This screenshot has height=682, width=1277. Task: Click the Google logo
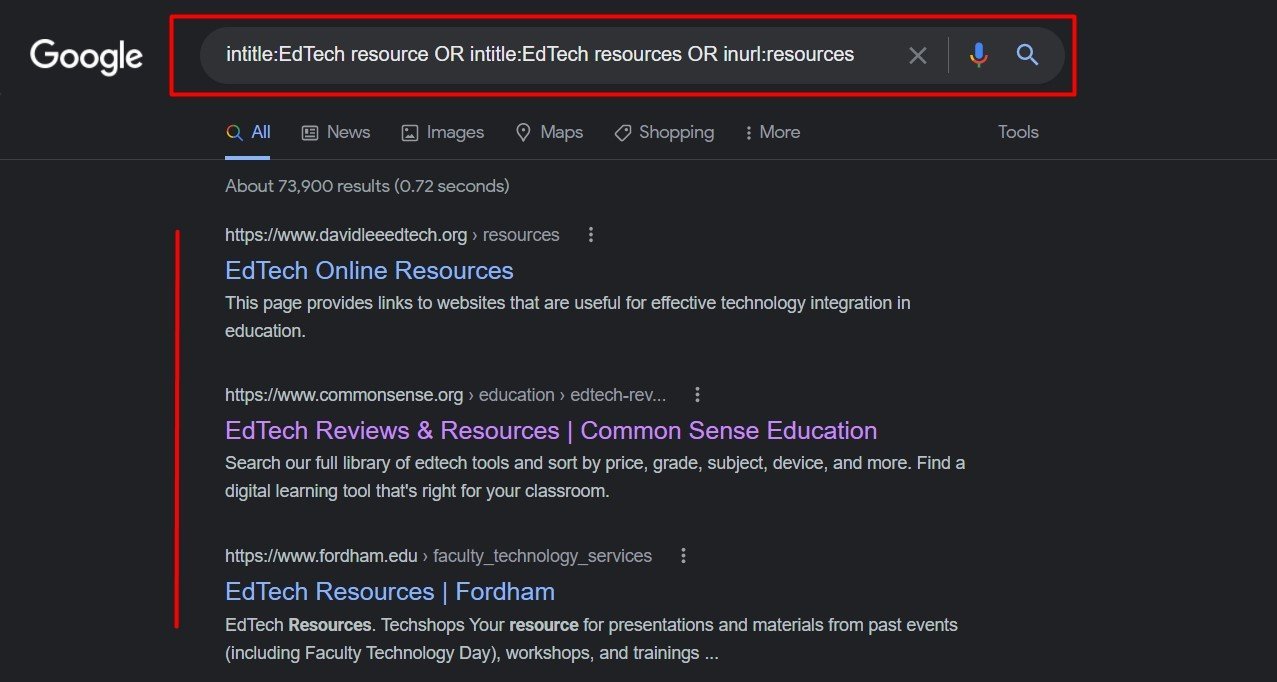pyautogui.click(x=85, y=57)
